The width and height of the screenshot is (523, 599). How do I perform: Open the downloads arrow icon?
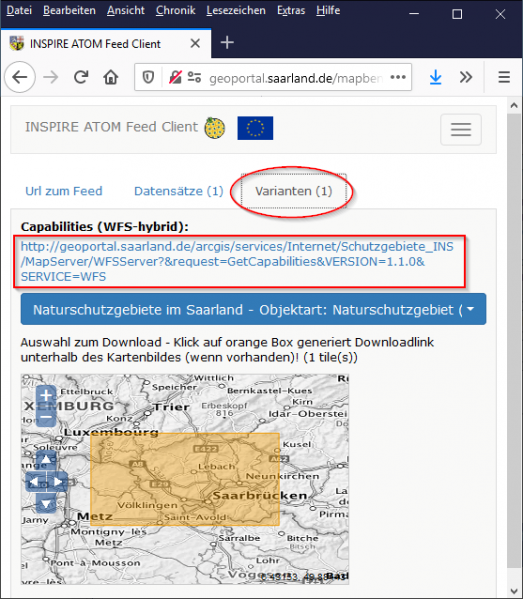tap(436, 78)
